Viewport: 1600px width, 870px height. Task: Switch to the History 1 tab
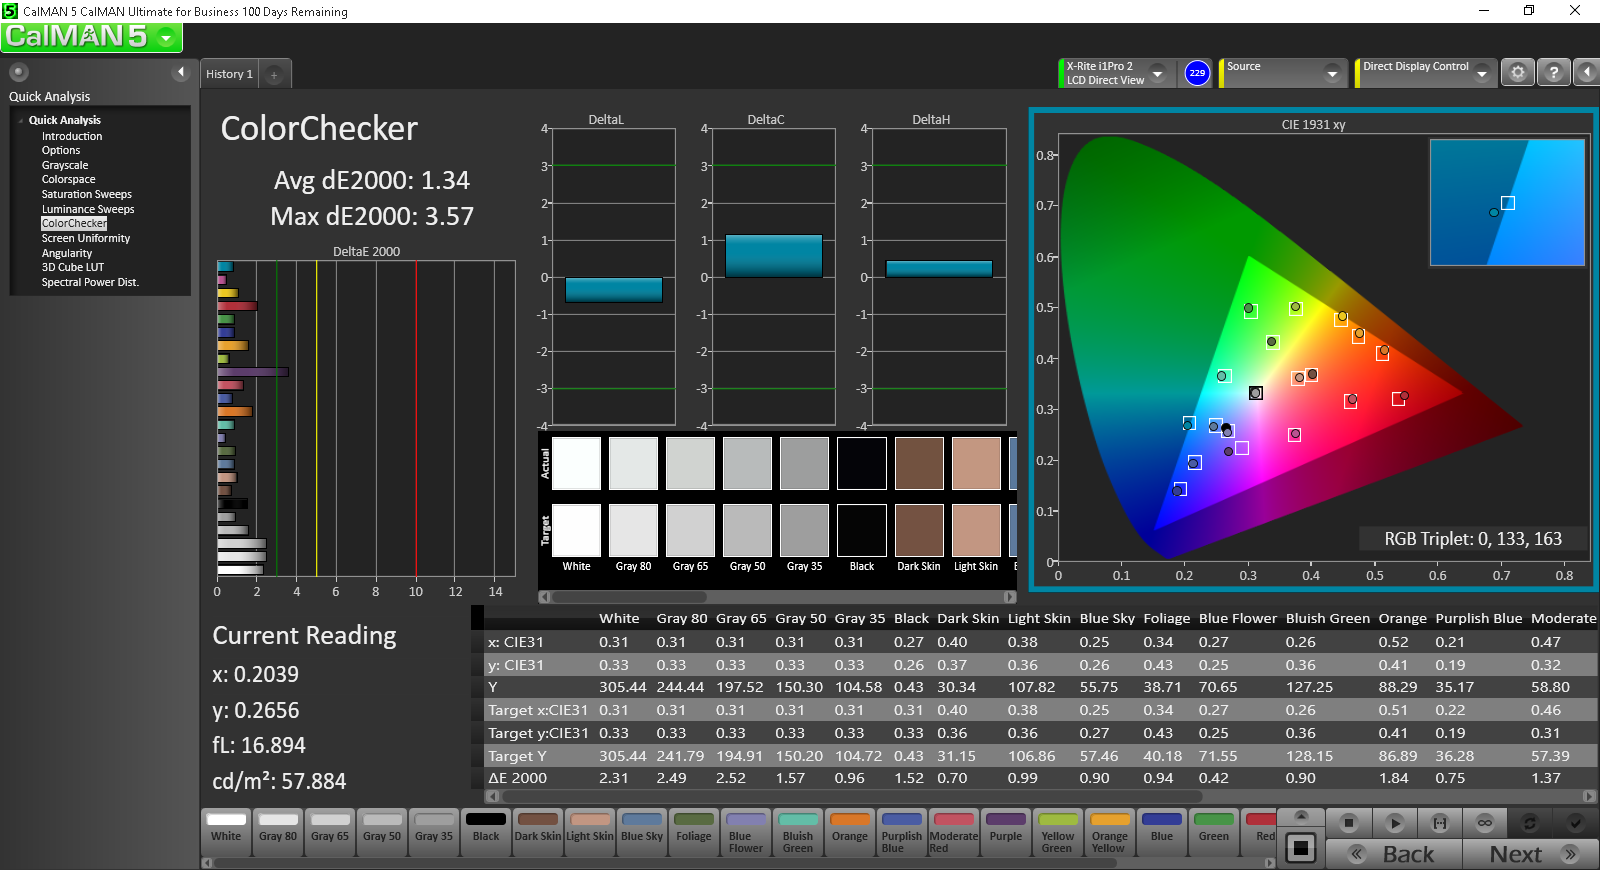click(x=229, y=74)
